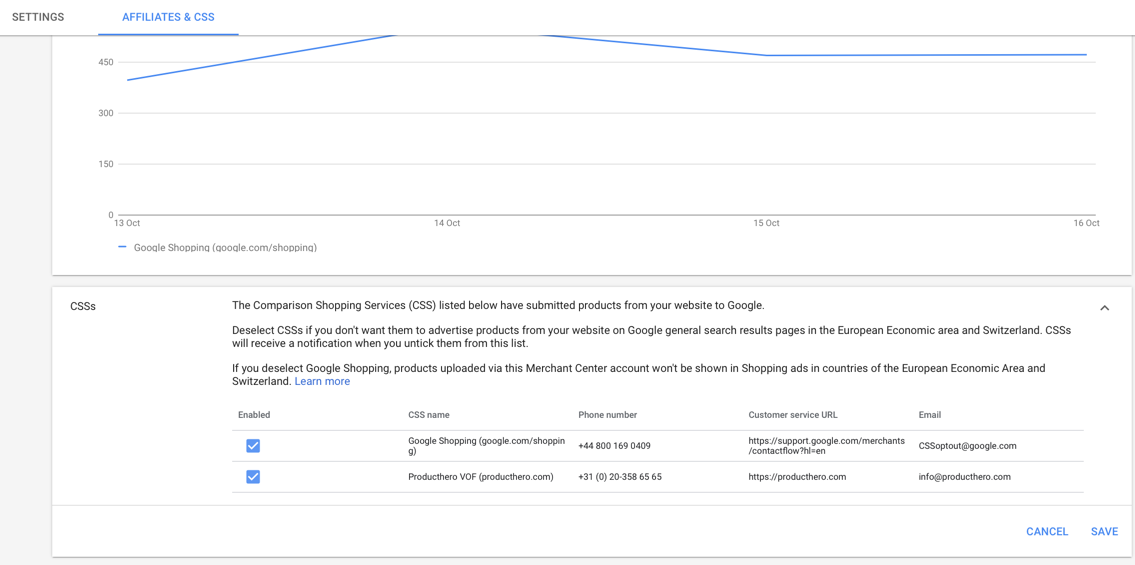The width and height of the screenshot is (1135, 565).
Task: Click the 15 Oct chart axis label
Action: click(766, 223)
